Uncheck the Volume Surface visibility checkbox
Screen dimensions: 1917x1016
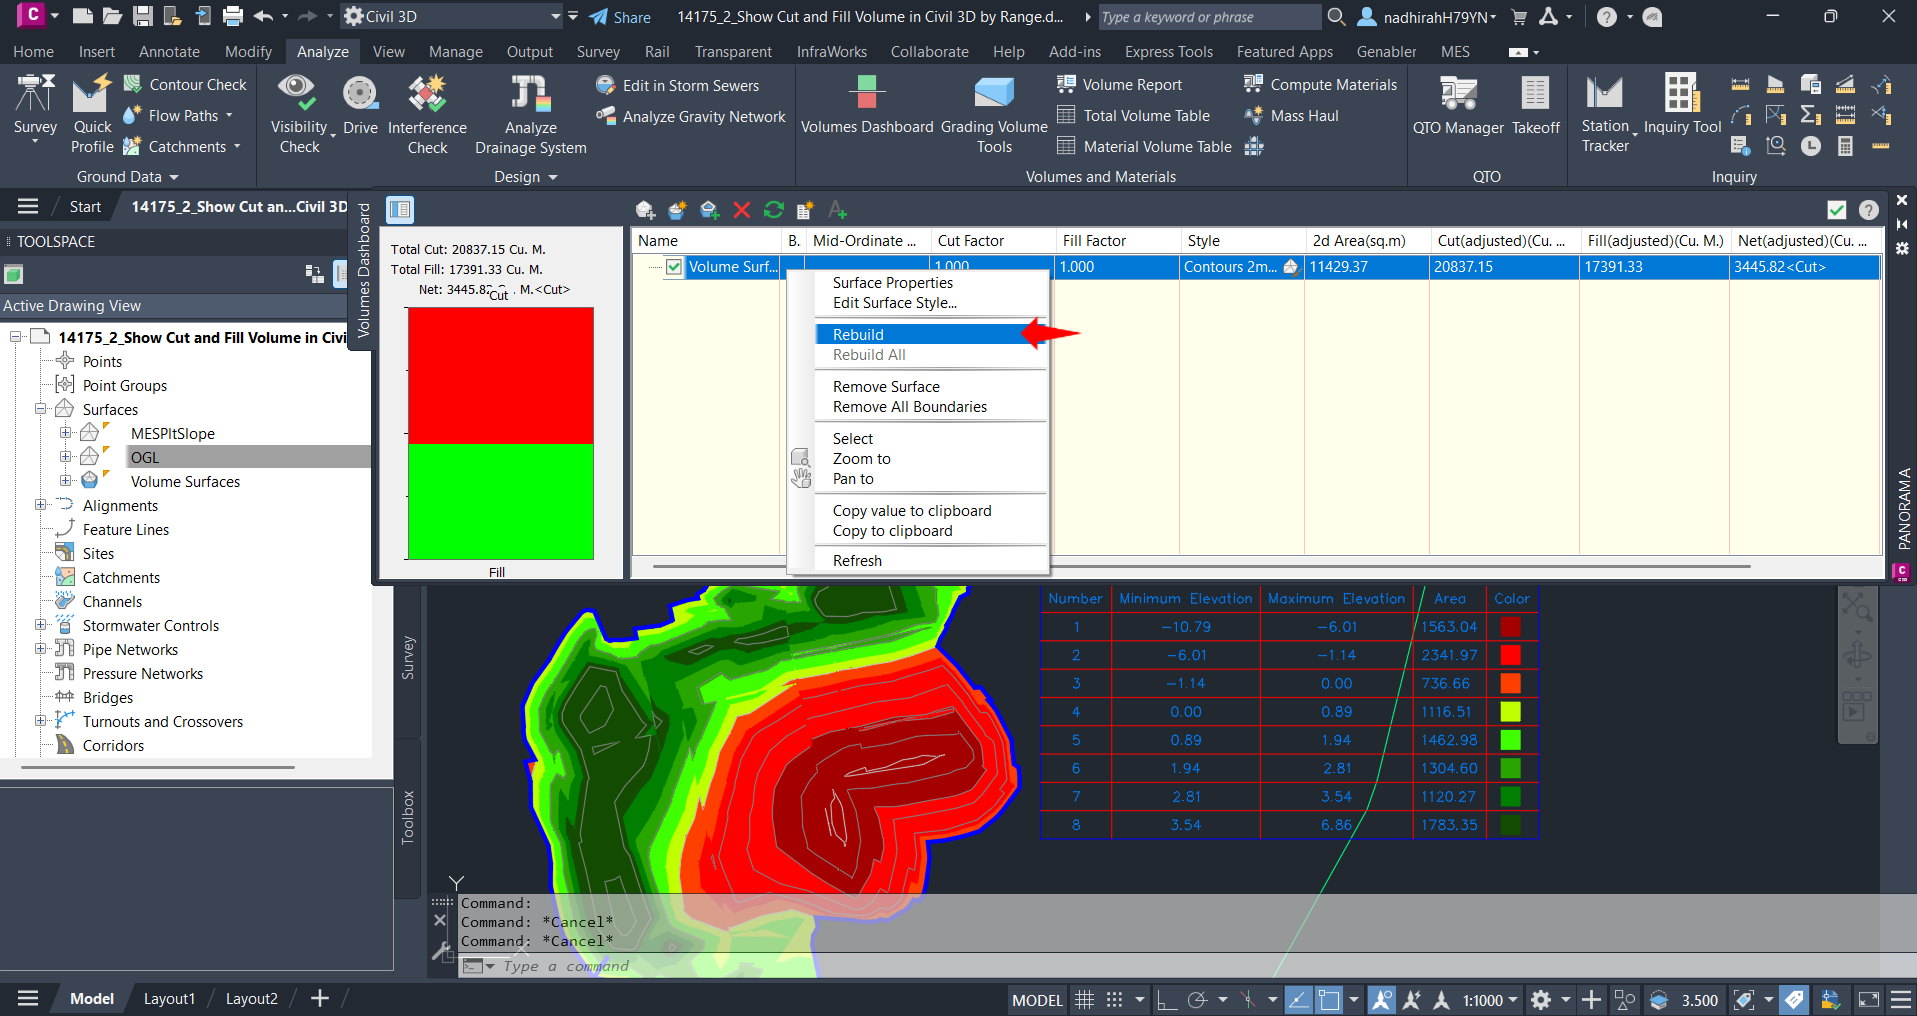(673, 267)
